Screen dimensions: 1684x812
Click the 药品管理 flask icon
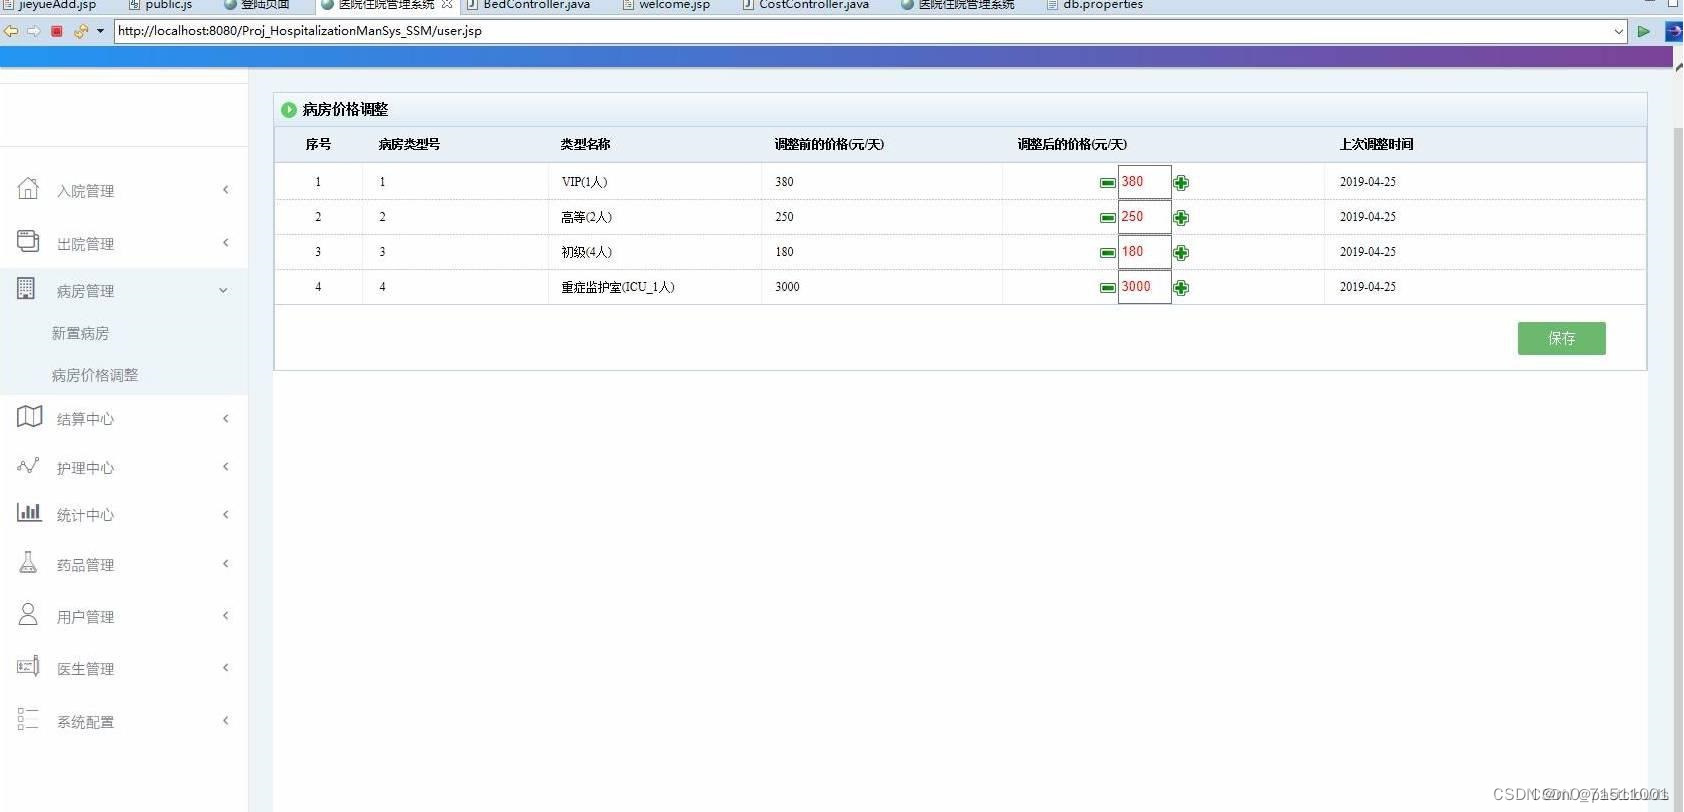[28, 563]
